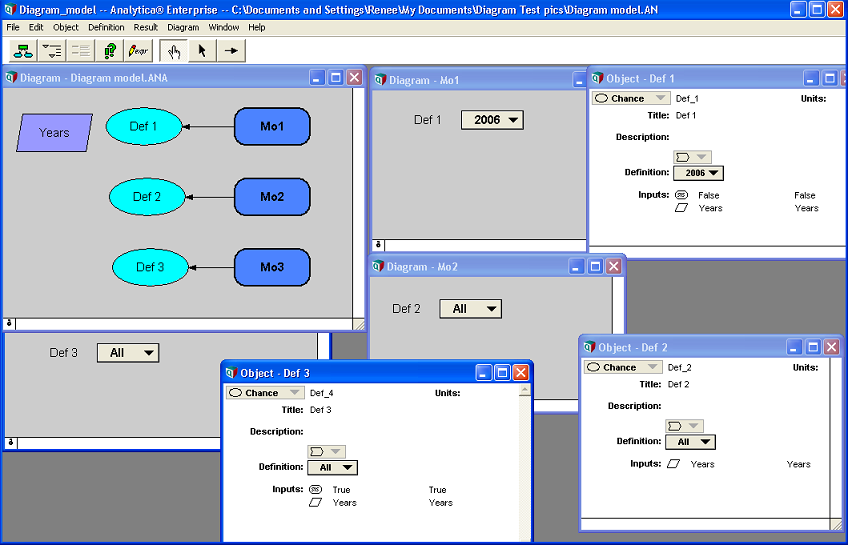Click the Years index node

click(54, 132)
